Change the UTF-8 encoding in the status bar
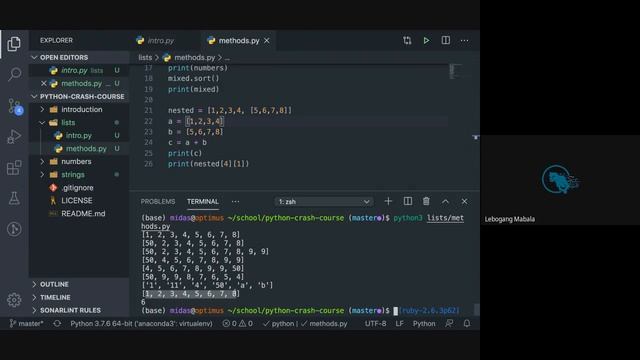This screenshot has width=640, height=360. point(375,323)
